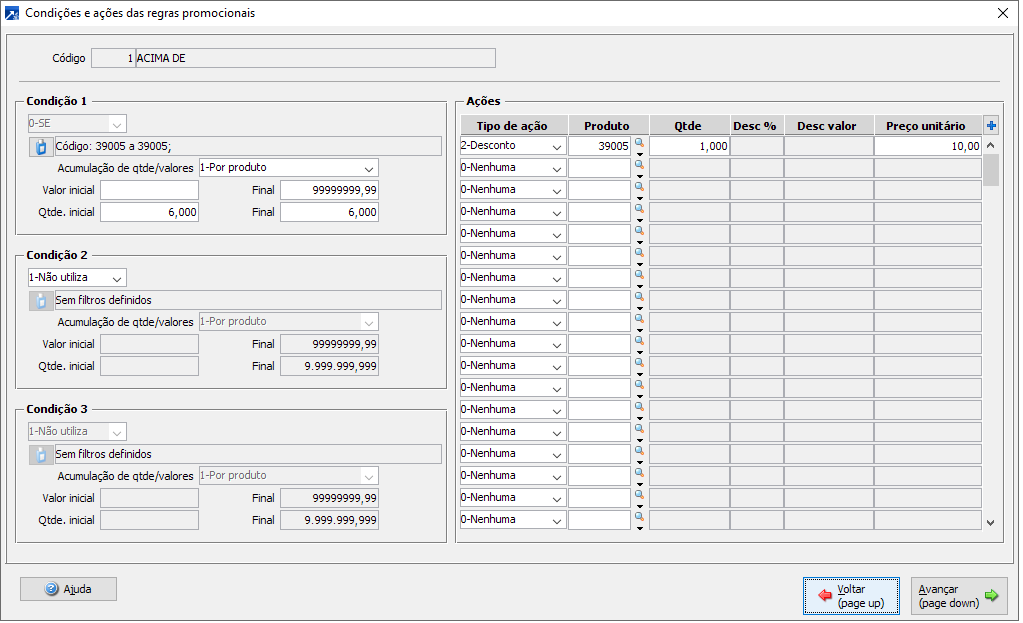Click the Tipo de ação column header
Image resolution: width=1023 pixels, height=623 pixels.
[x=513, y=126]
